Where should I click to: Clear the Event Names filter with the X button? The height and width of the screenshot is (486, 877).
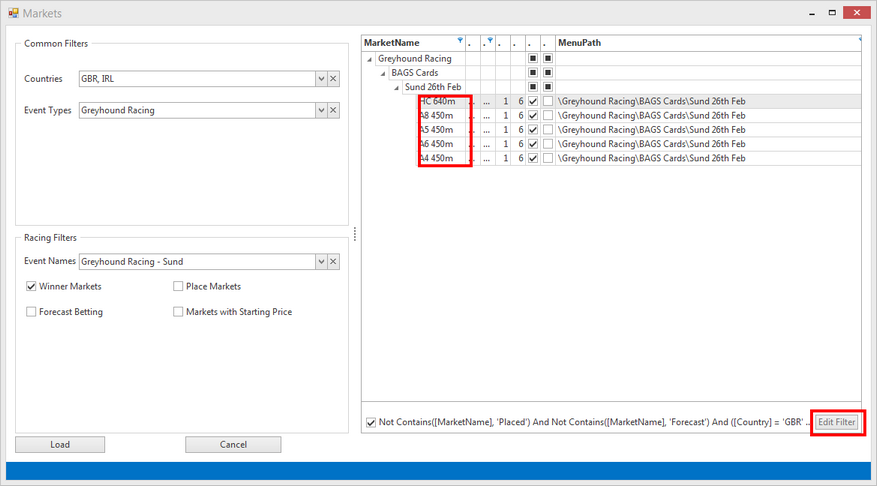[333, 261]
